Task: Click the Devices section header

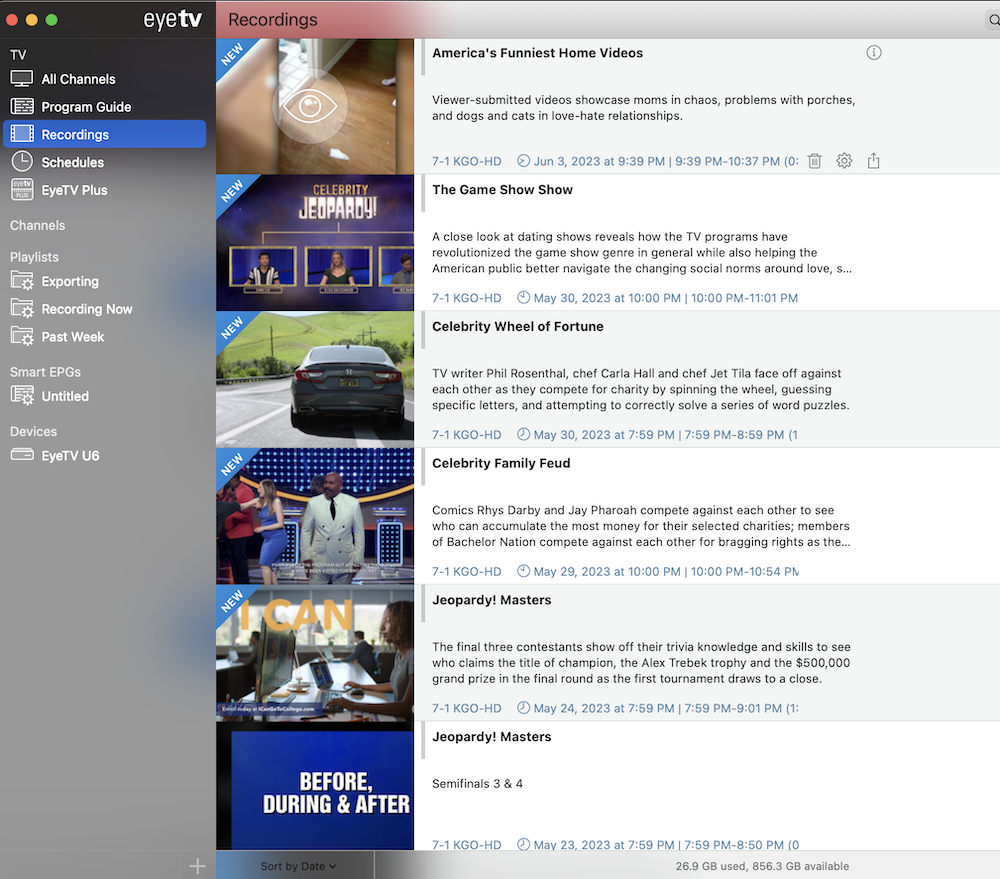Action: (33, 431)
